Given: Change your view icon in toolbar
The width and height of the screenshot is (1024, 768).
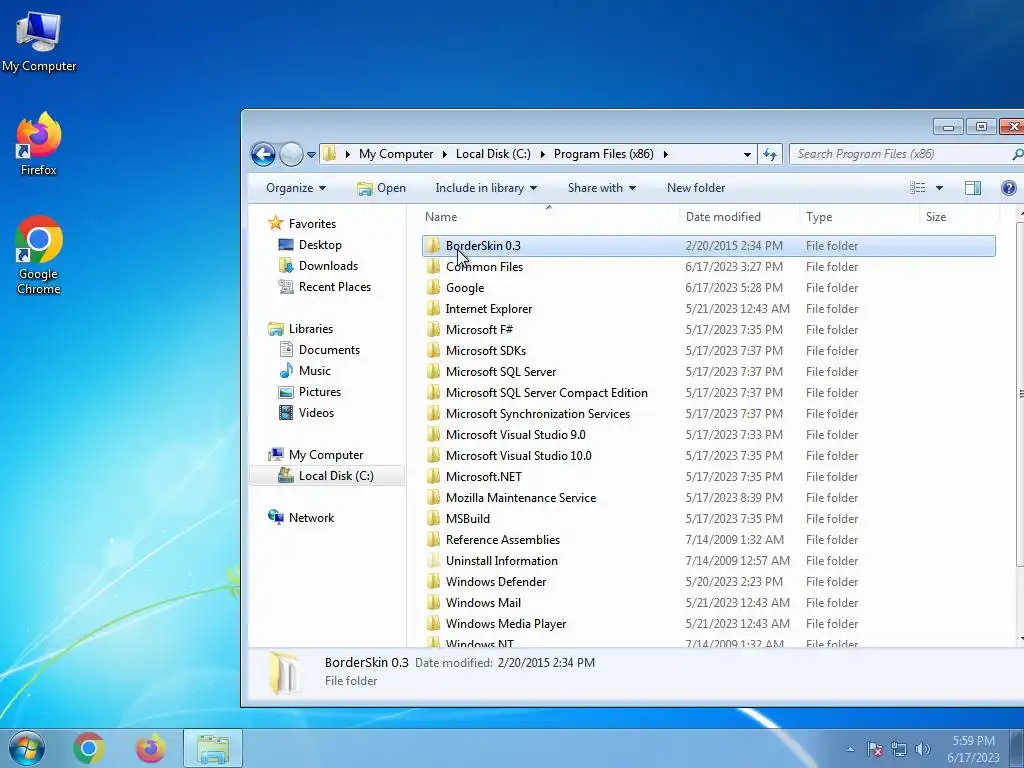Looking at the screenshot, I should click(918, 188).
